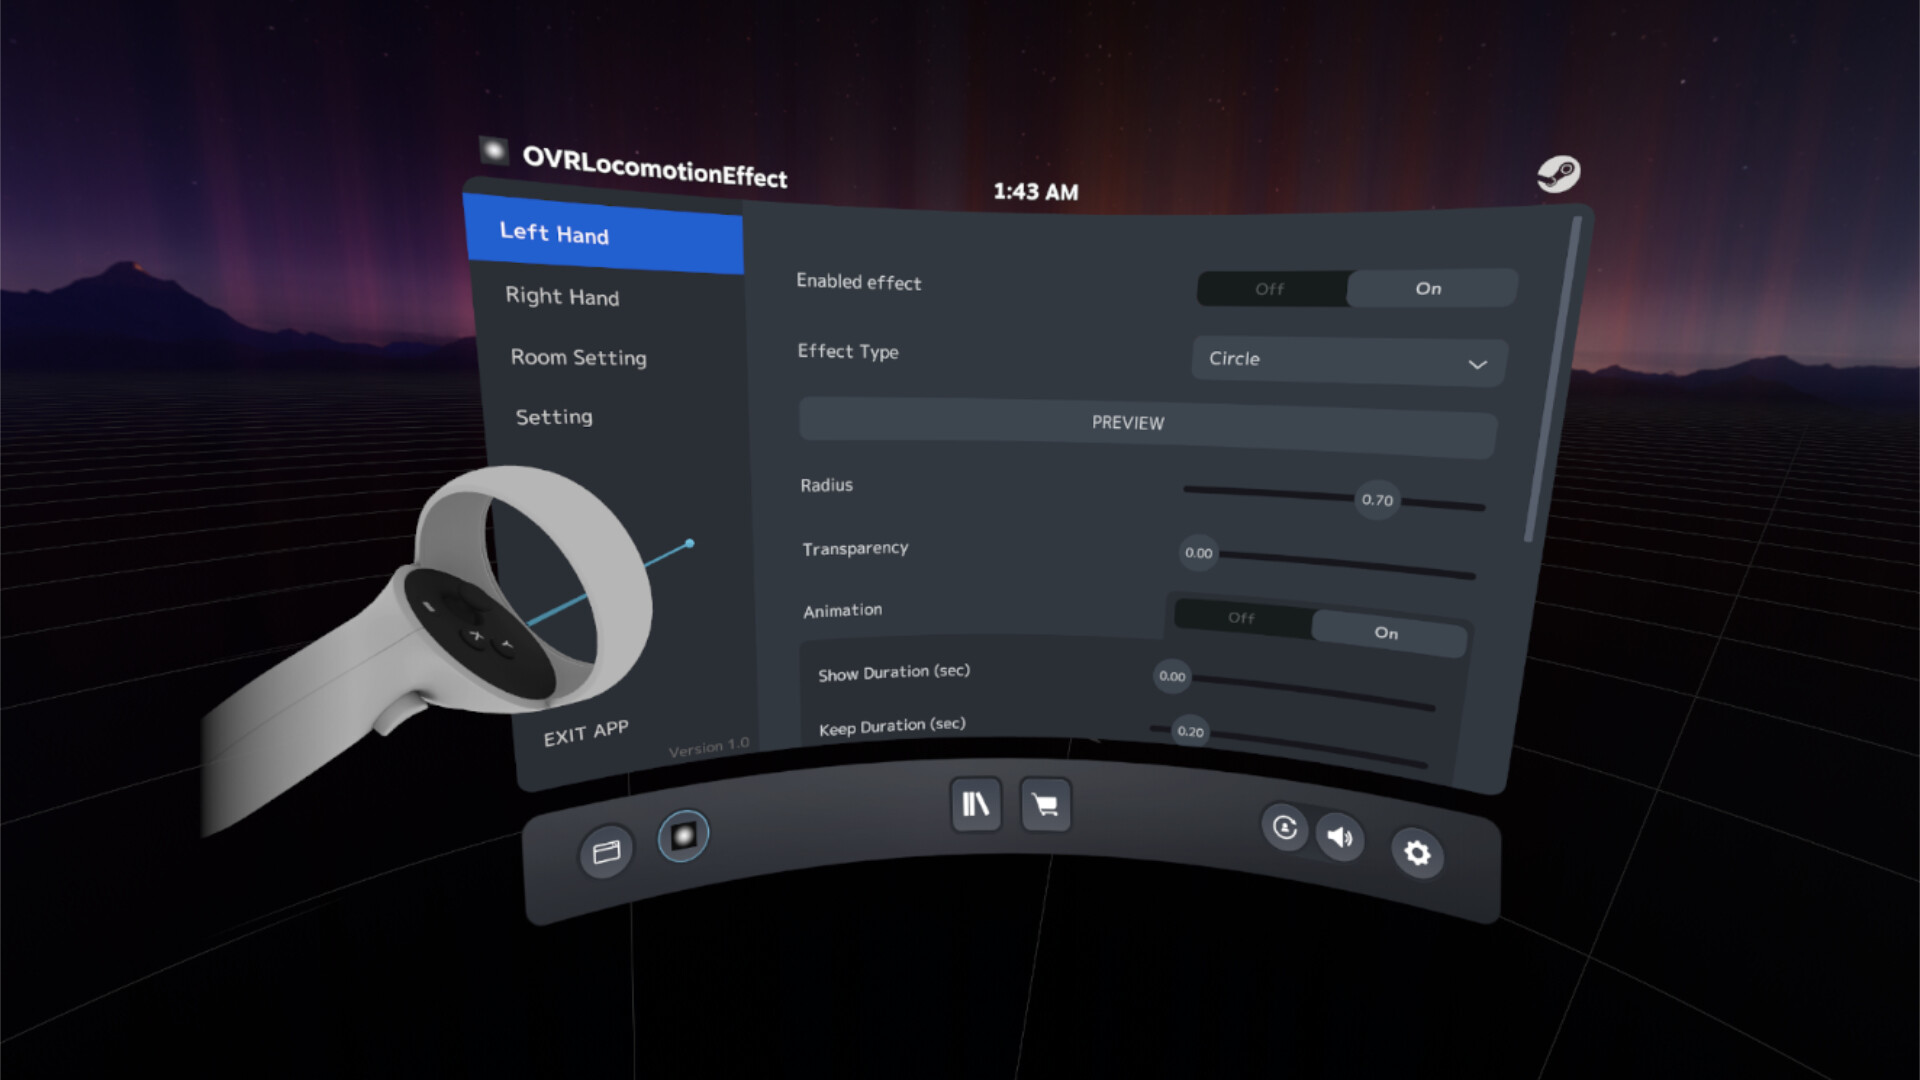This screenshot has width=1920, height=1080.
Task: Open the desktop view icon
Action: pos(606,852)
